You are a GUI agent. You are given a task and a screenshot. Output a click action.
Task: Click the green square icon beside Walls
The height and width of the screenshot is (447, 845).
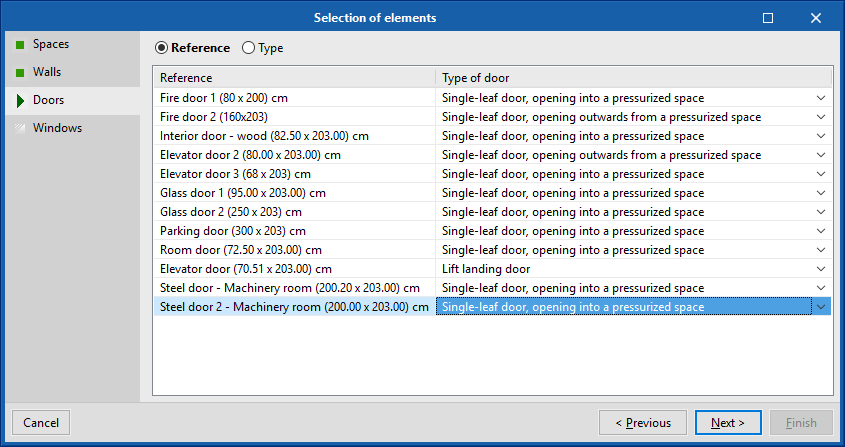tap(20, 72)
